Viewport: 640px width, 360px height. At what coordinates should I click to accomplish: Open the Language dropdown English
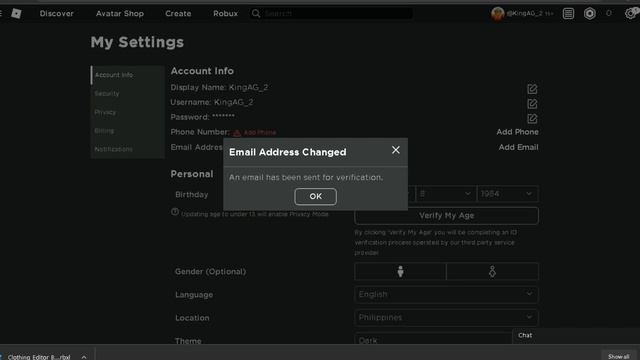click(x=447, y=294)
